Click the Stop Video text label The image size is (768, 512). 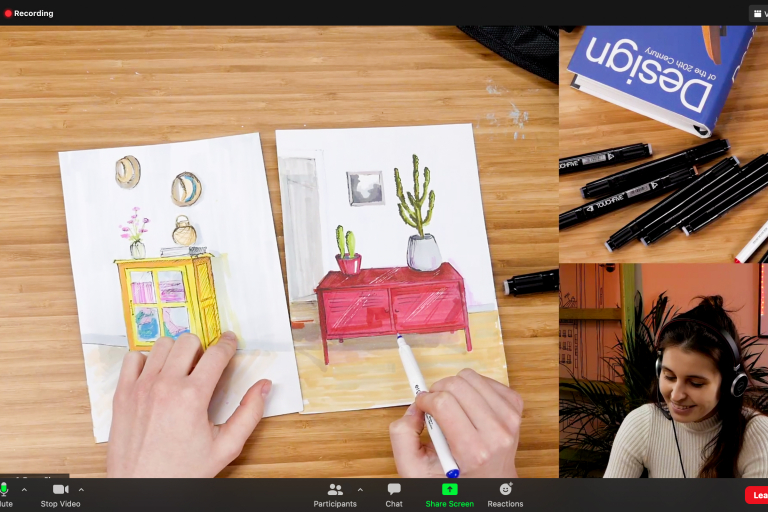coord(60,504)
